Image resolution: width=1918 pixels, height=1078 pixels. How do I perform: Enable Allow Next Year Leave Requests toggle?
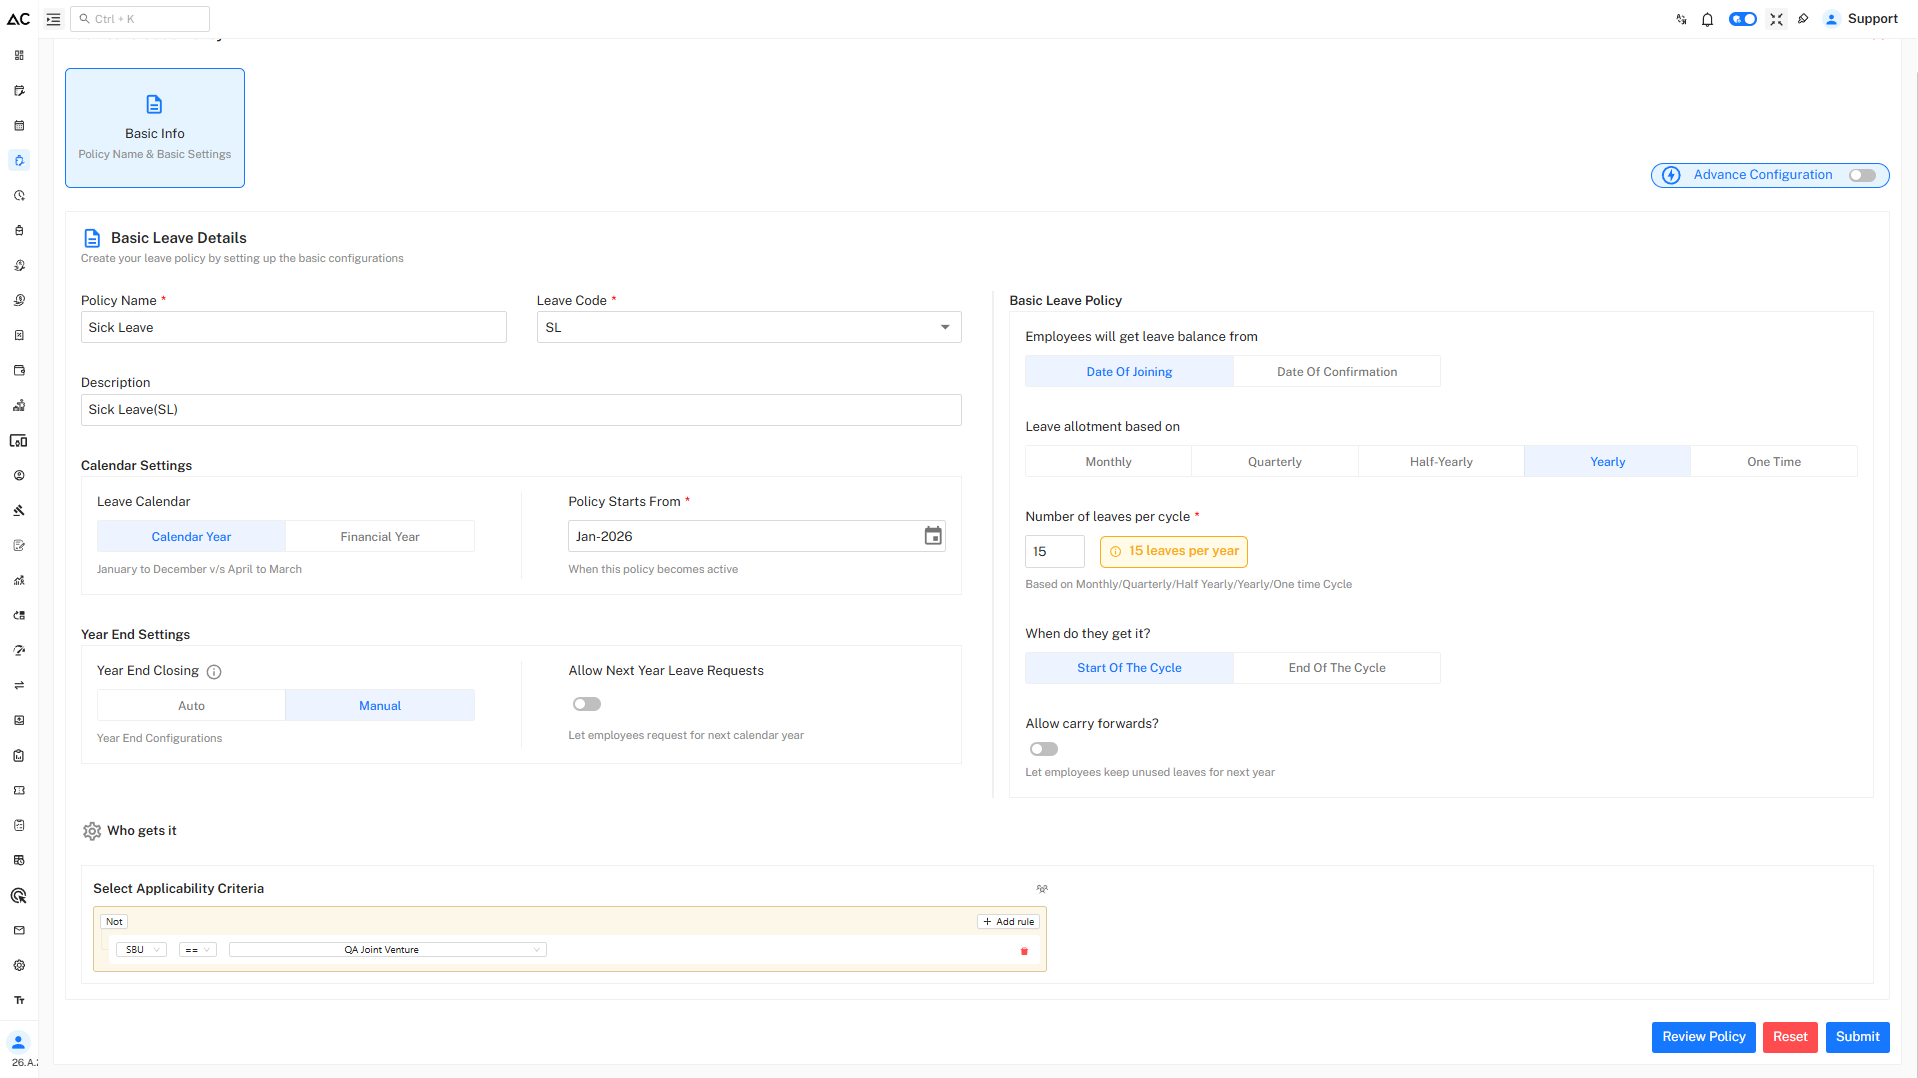587,704
